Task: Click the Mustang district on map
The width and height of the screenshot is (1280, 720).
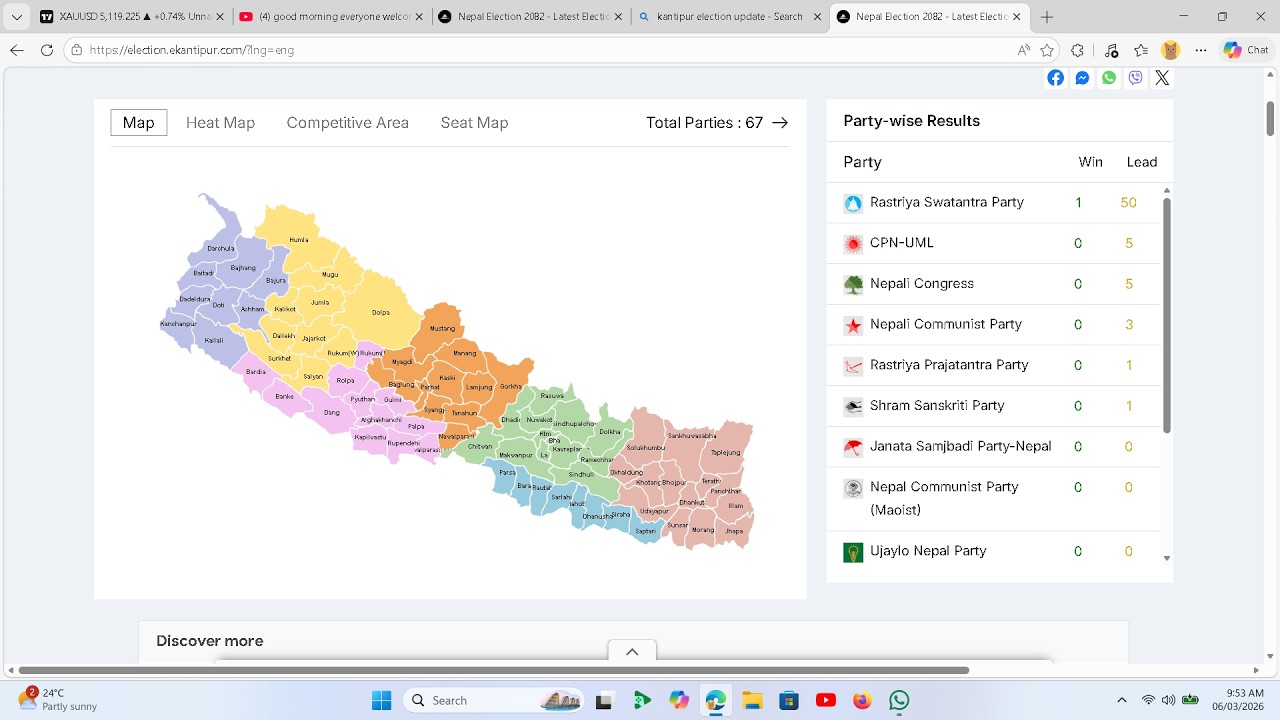Action: click(x=442, y=328)
